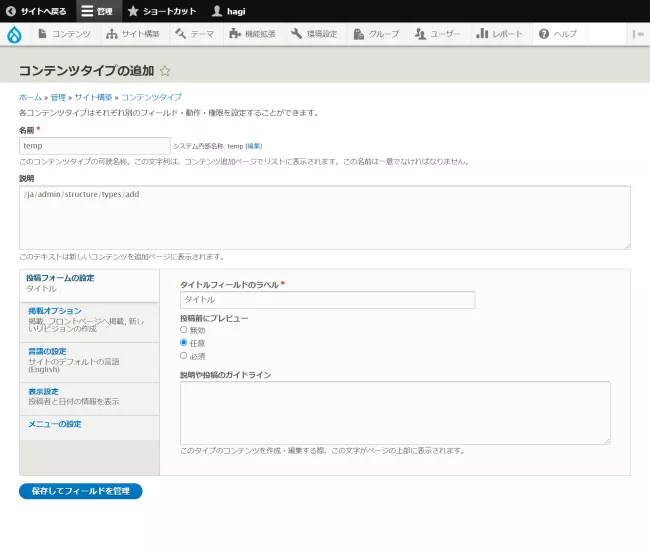
Task: Click the サイトへ戻る link
Action: [x=44, y=12]
